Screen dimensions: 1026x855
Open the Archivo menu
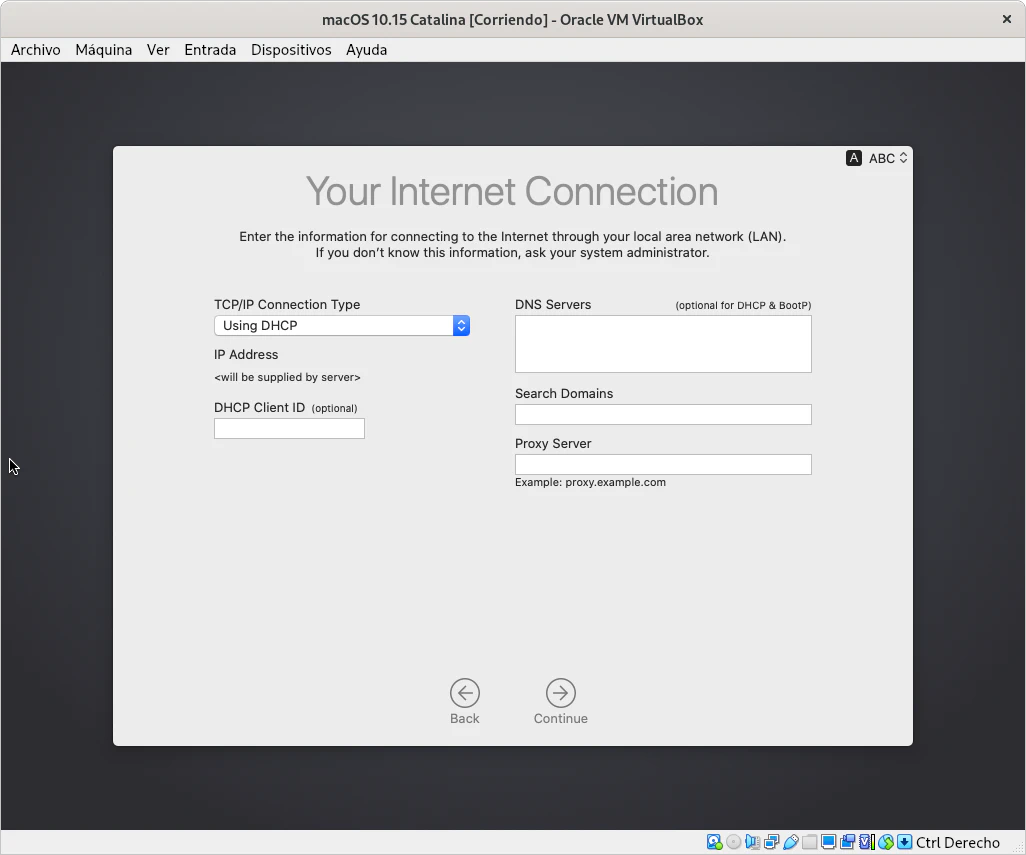tap(36, 50)
